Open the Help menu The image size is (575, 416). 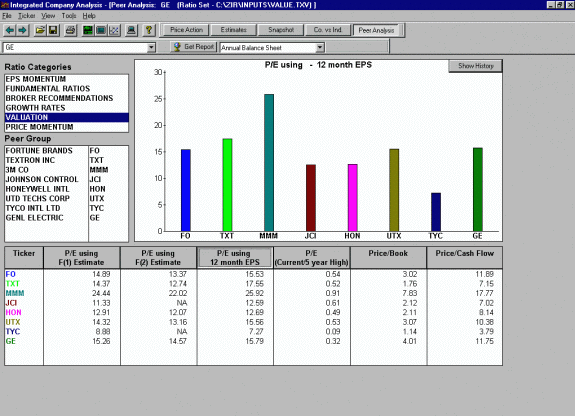89,16
